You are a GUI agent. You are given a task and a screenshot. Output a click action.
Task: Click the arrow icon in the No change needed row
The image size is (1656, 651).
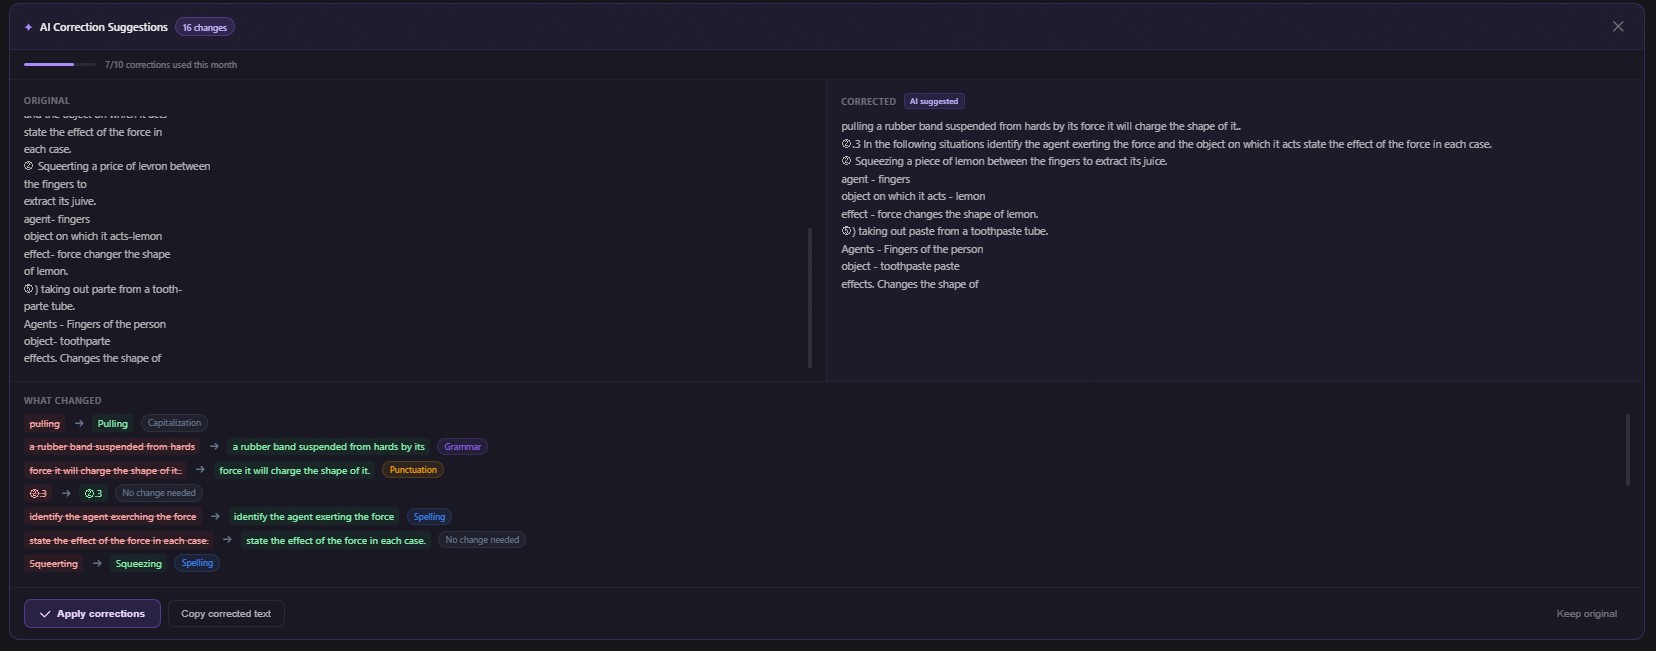(x=67, y=493)
